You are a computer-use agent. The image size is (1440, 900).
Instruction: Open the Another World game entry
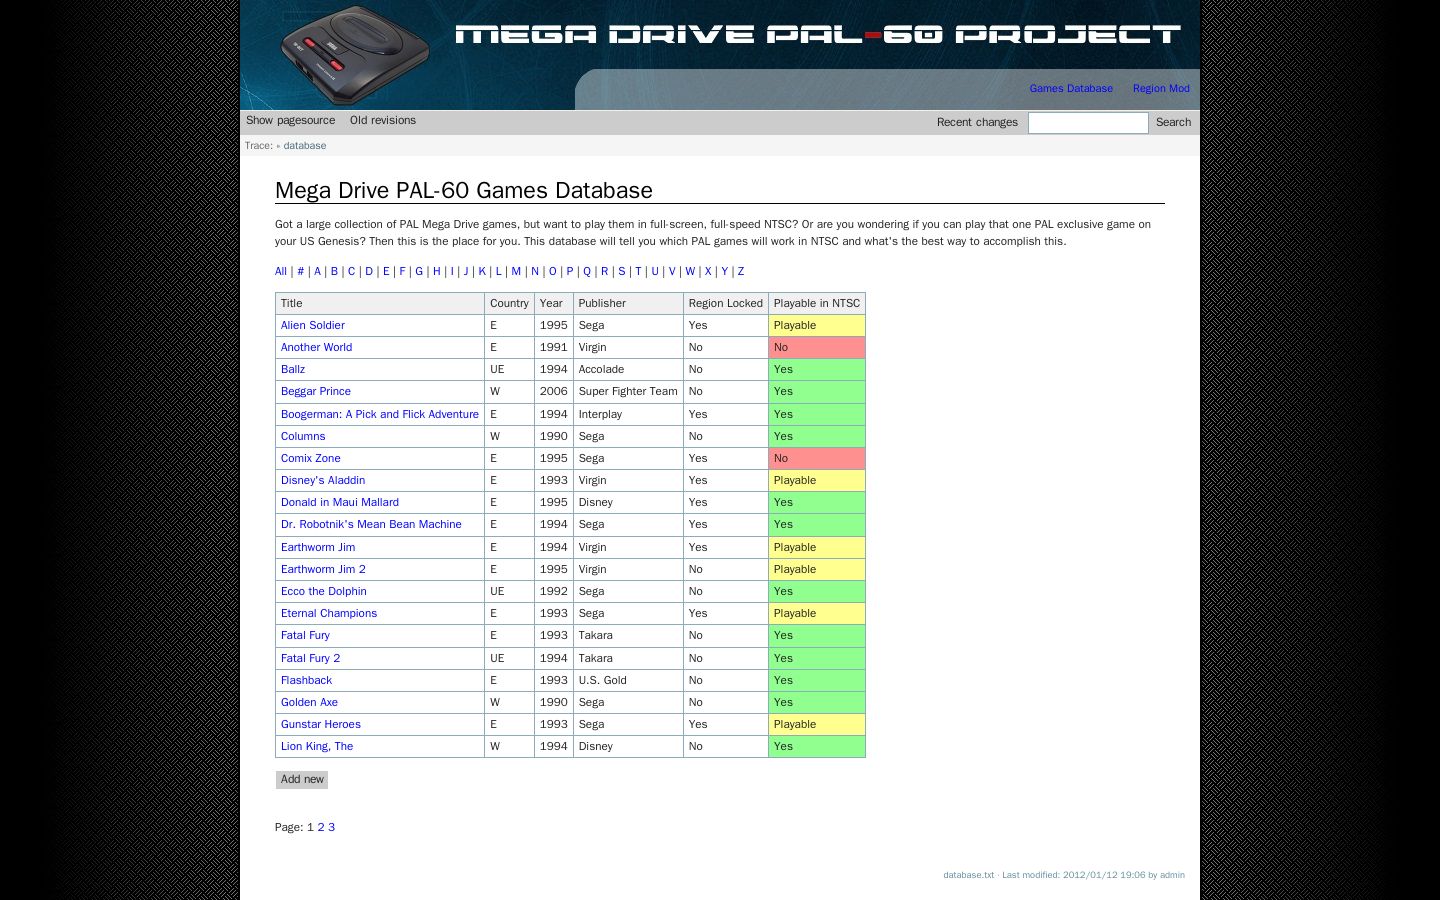point(316,348)
